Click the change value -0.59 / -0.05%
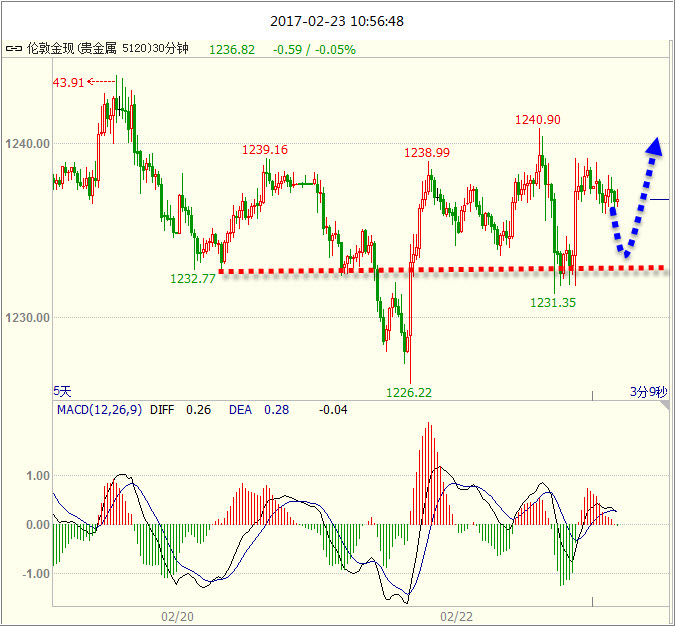The height and width of the screenshot is (626, 675). [314, 50]
